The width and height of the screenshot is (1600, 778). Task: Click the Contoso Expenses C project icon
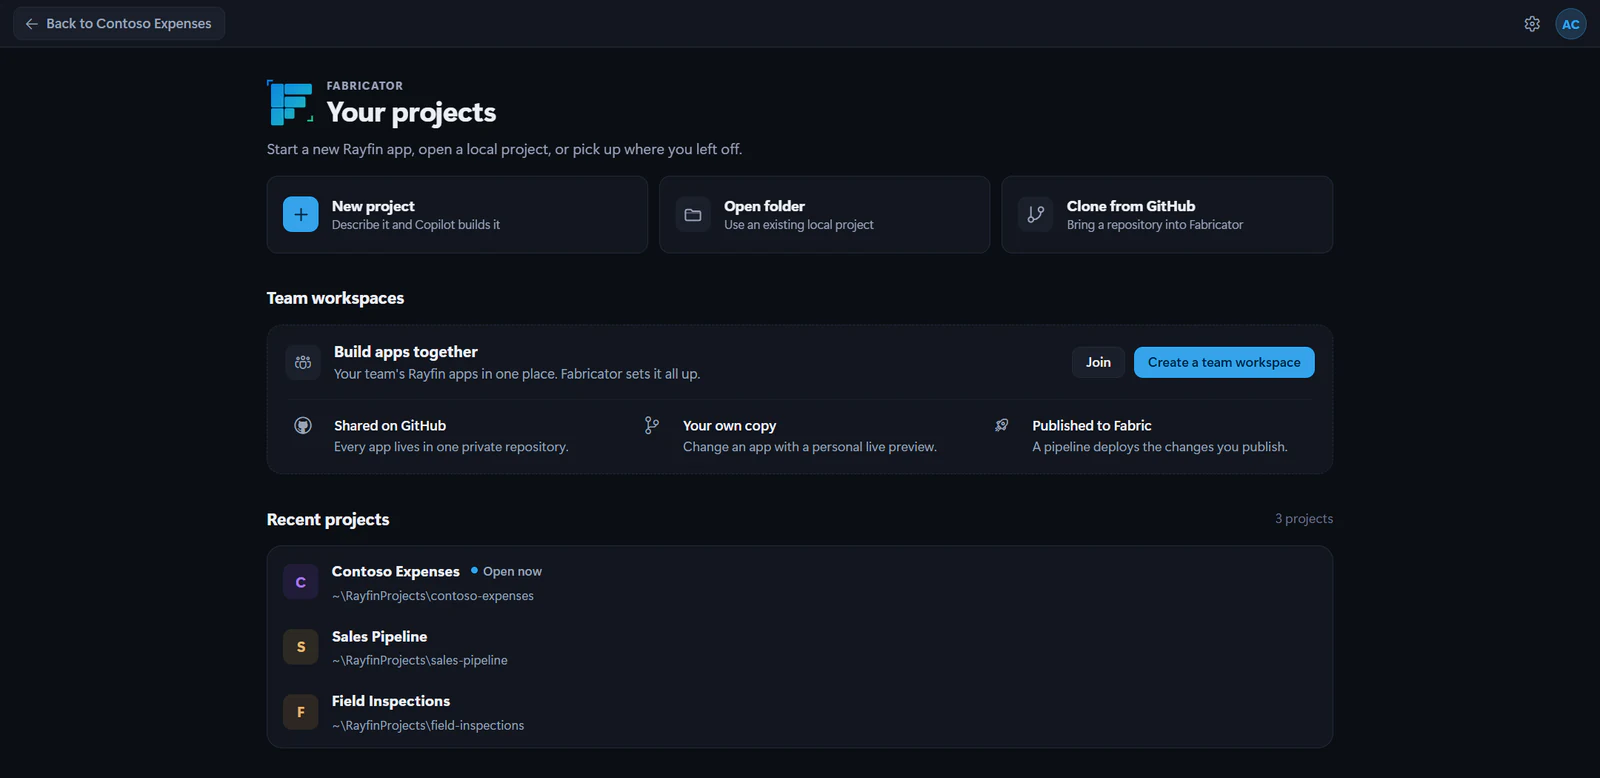coord(301,582)
